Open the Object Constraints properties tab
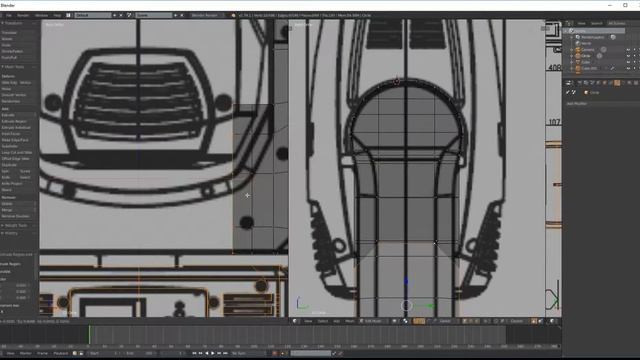Image resolution: width=640 pixels, height=360 pixels. click(611, 82)
